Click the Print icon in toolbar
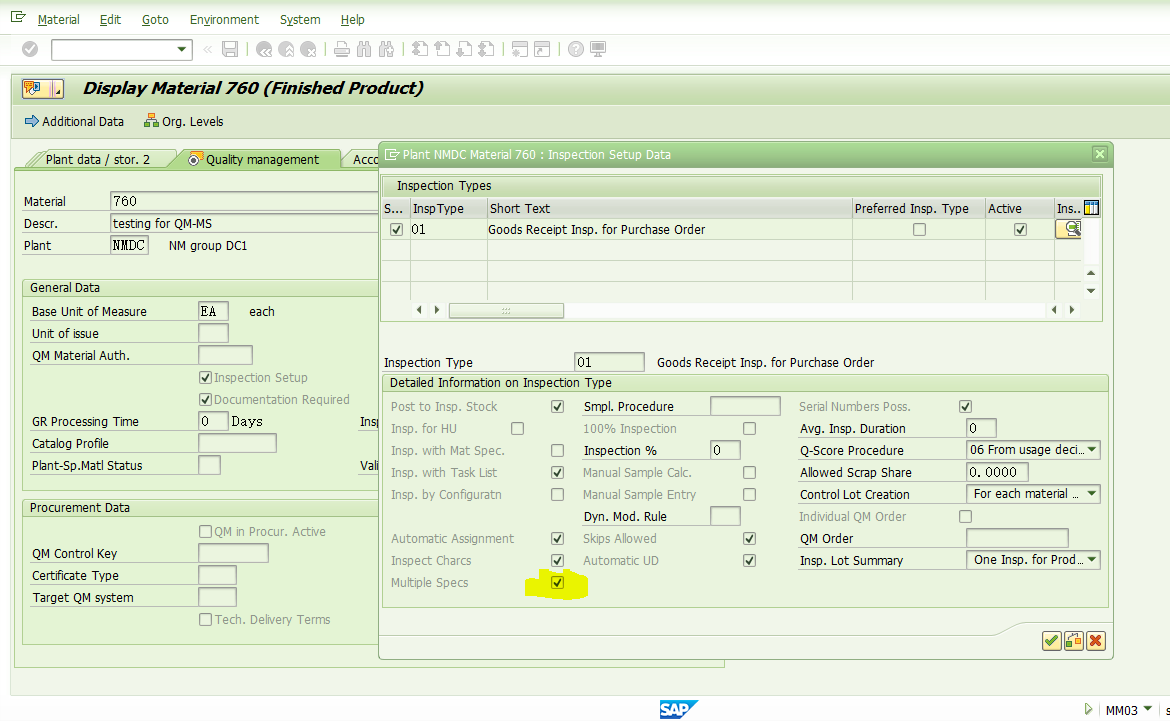The height and width of the screenshot is (721, 1170). pyautogui.click(x=341, y=49)
